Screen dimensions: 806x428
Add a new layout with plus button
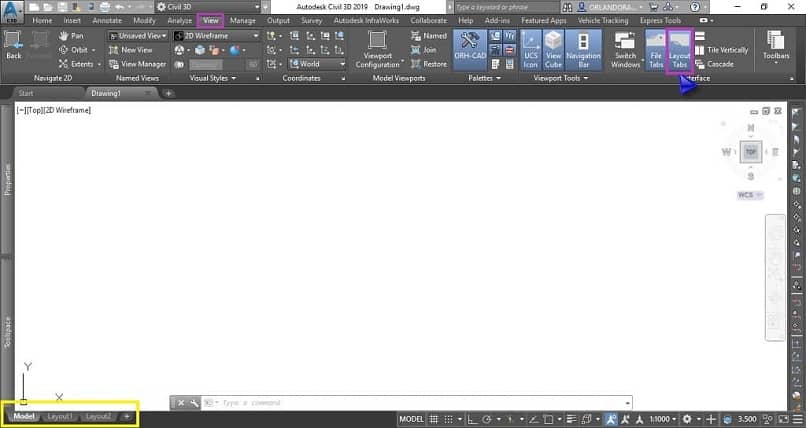(126, 416)
